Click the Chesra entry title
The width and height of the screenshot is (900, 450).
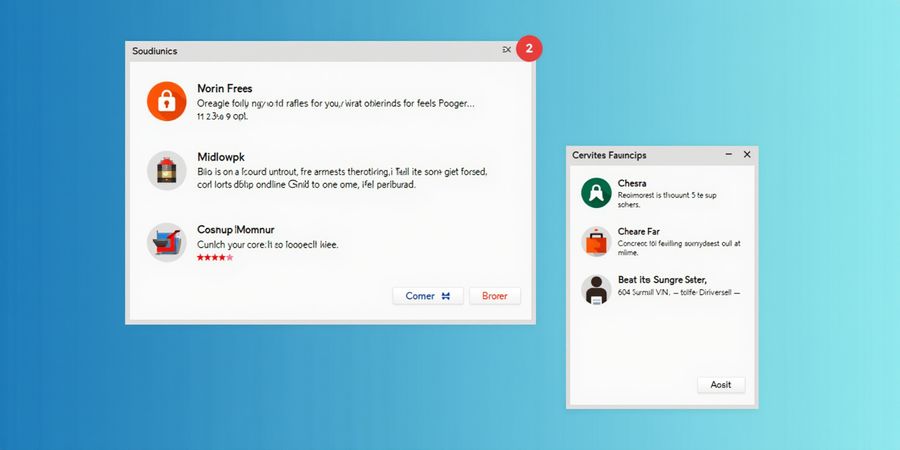(632, 183)
